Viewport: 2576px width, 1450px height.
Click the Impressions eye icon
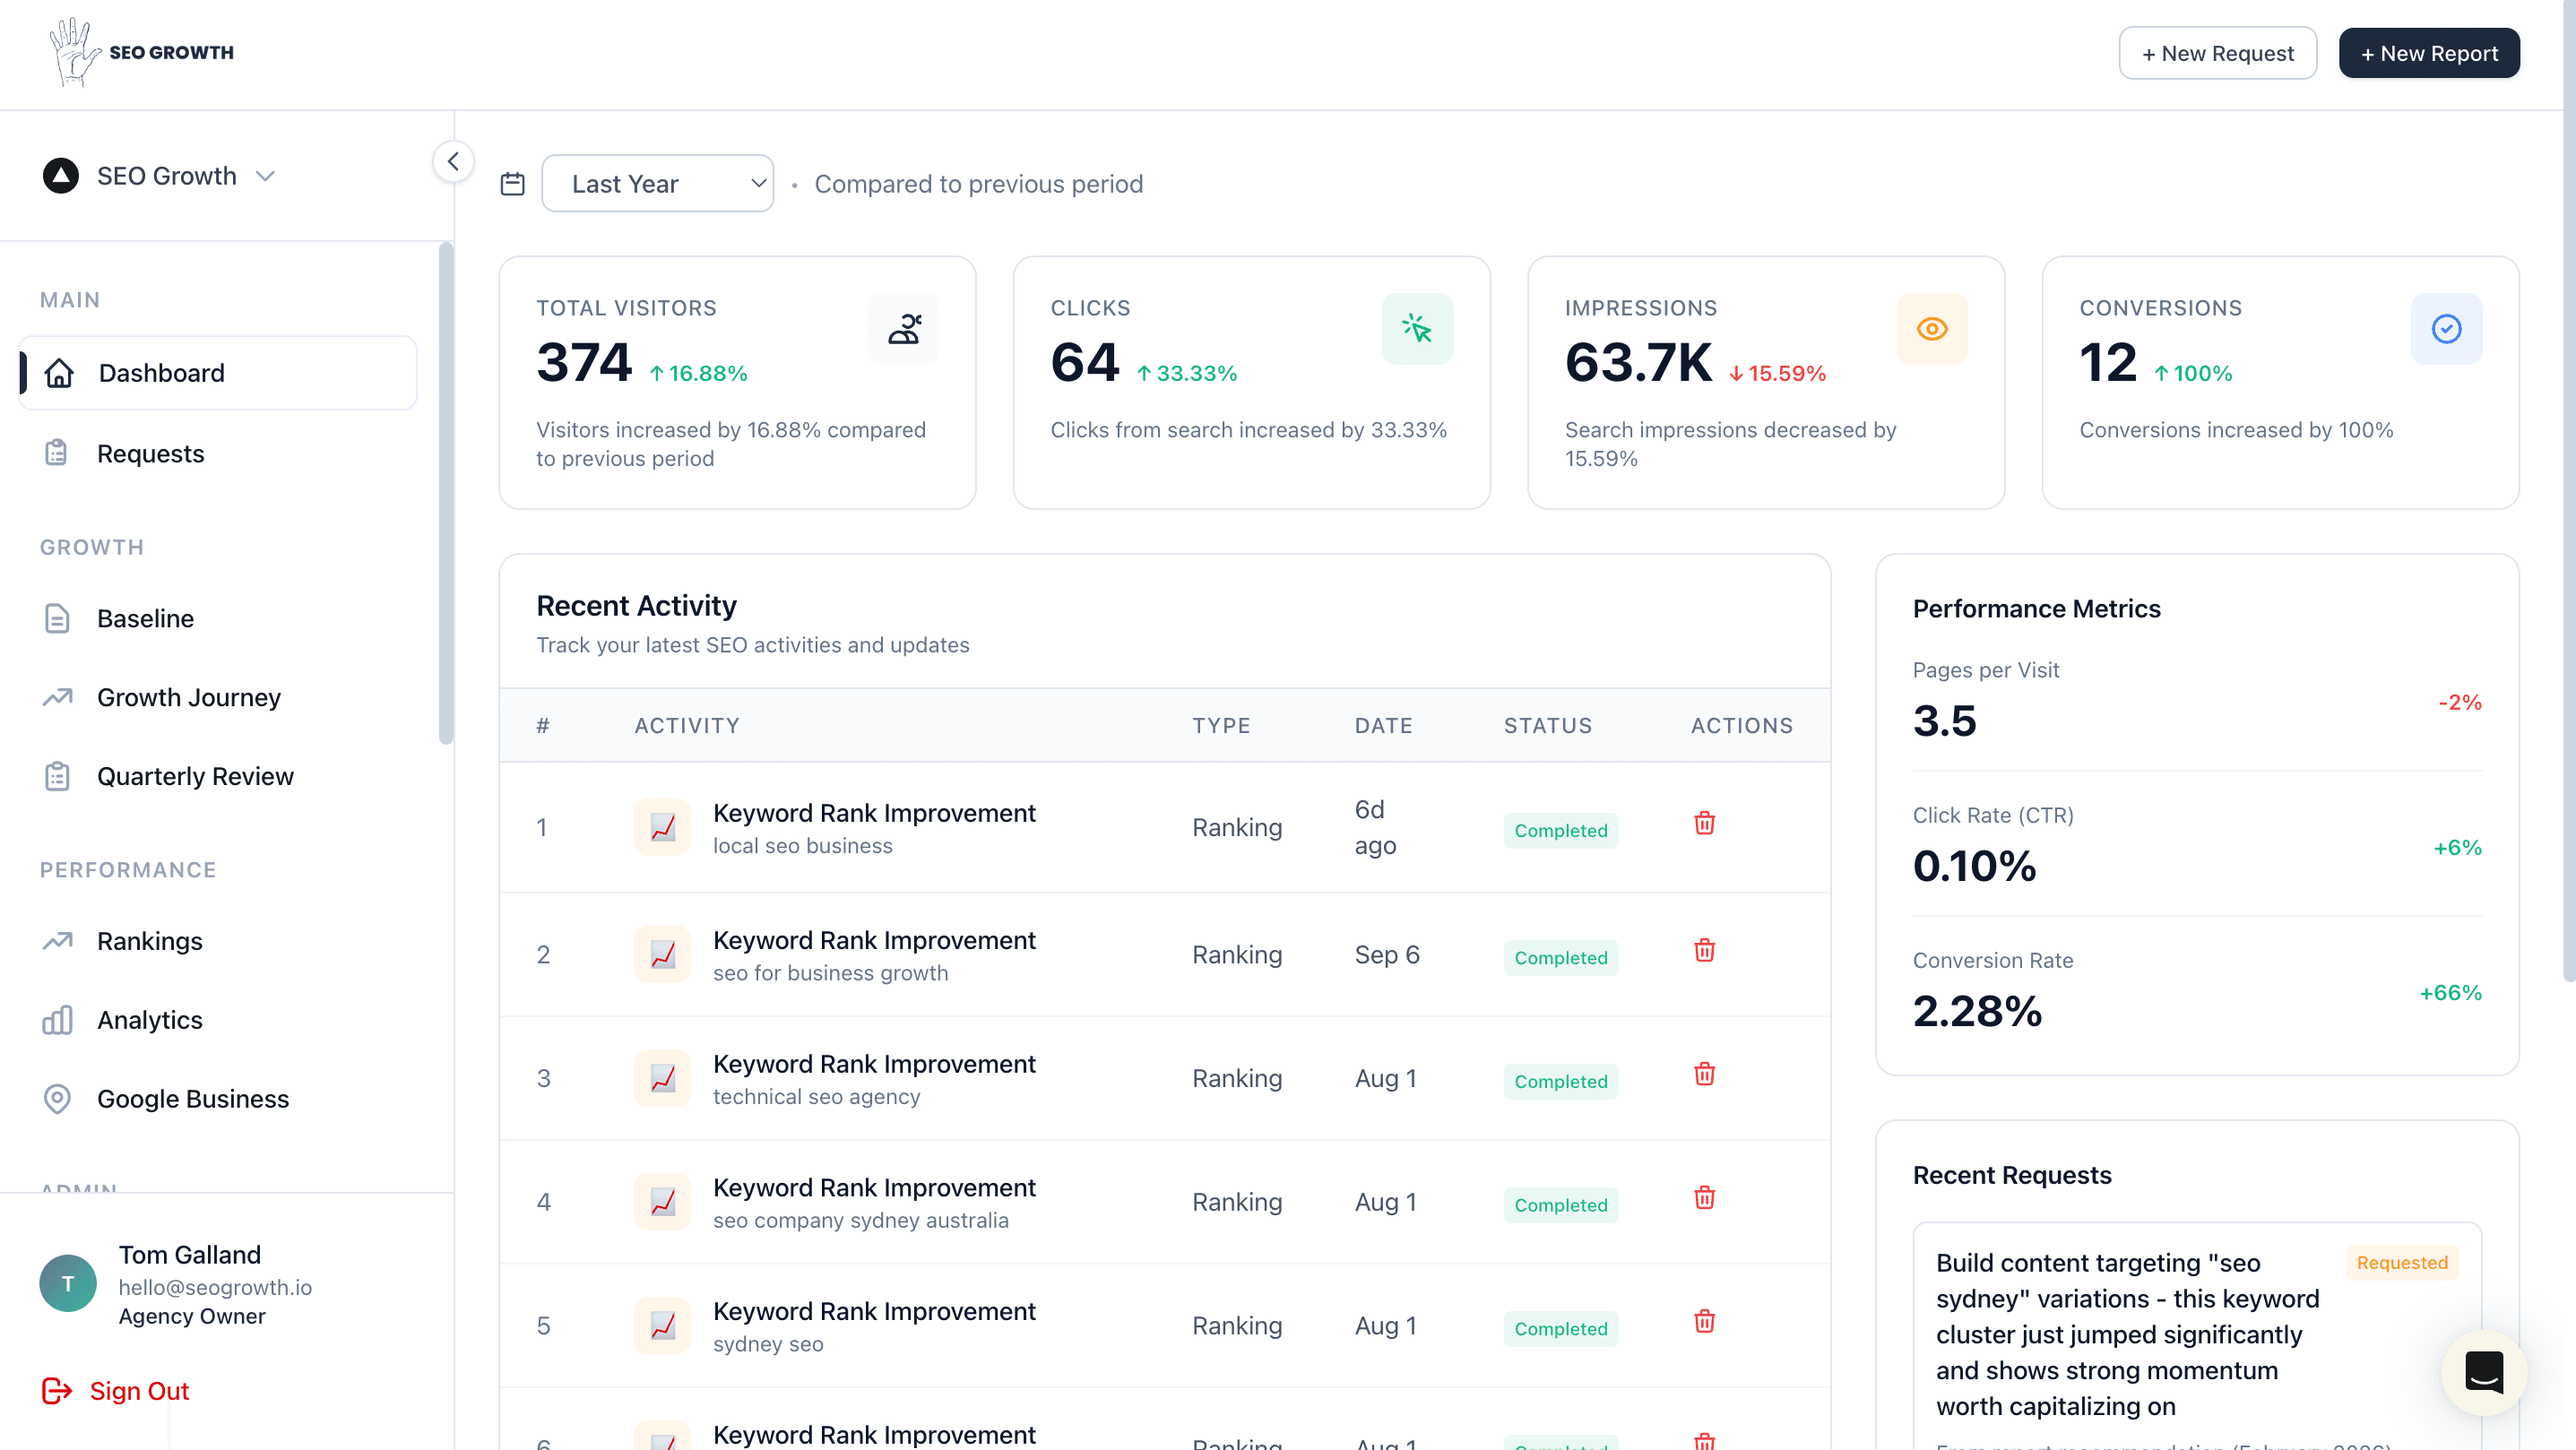(x=1932, y=329)
